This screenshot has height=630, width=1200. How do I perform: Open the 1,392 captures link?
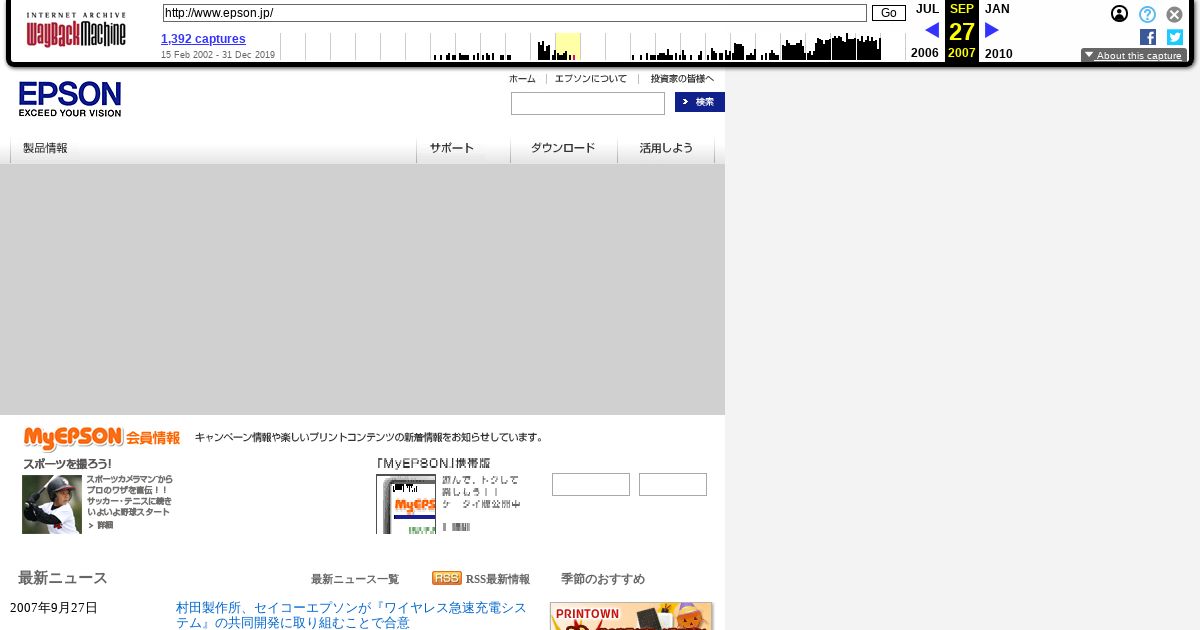[203, 39]
